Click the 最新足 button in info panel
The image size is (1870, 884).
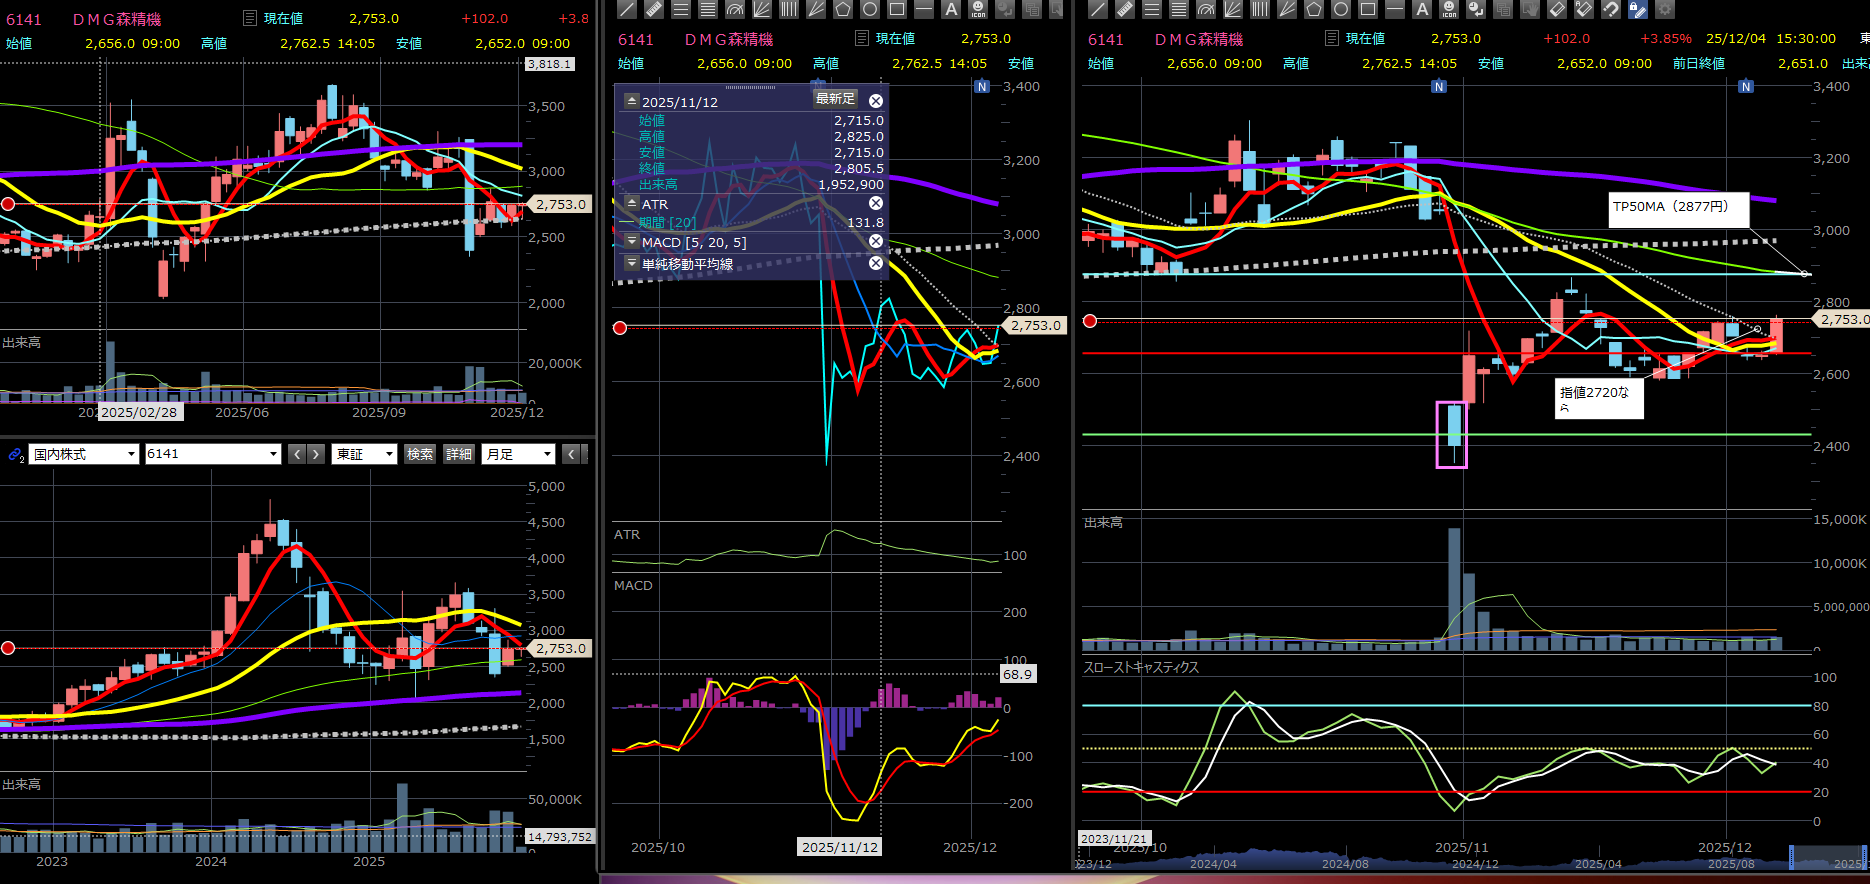click(835, 99)
